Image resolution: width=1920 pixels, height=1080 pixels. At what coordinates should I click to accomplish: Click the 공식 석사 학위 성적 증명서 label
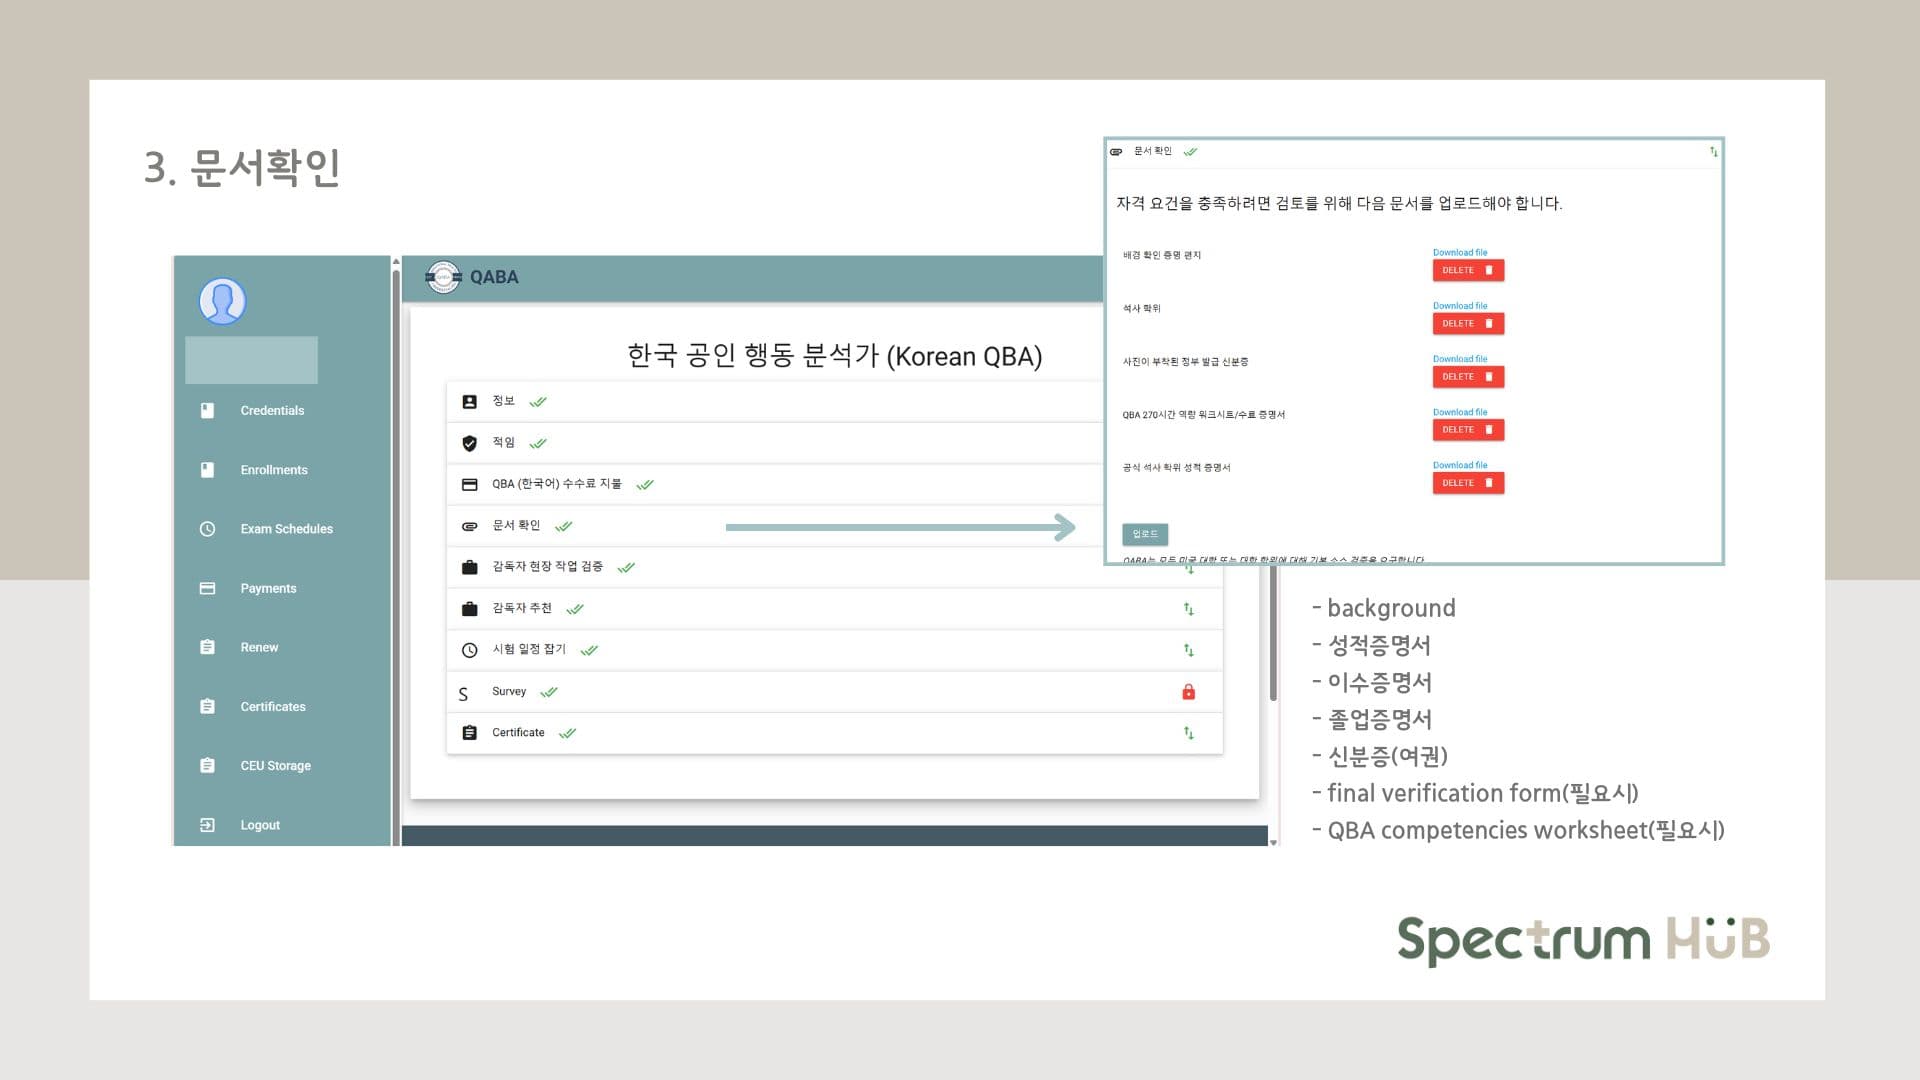click(1176, 468)
